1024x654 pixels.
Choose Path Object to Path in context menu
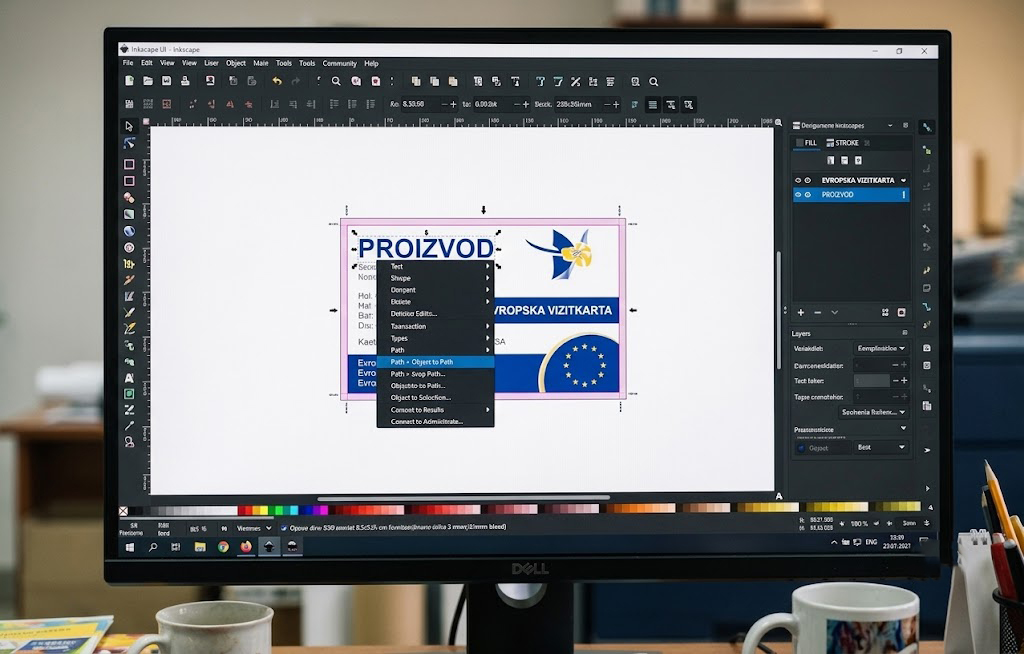click(435, 362)
